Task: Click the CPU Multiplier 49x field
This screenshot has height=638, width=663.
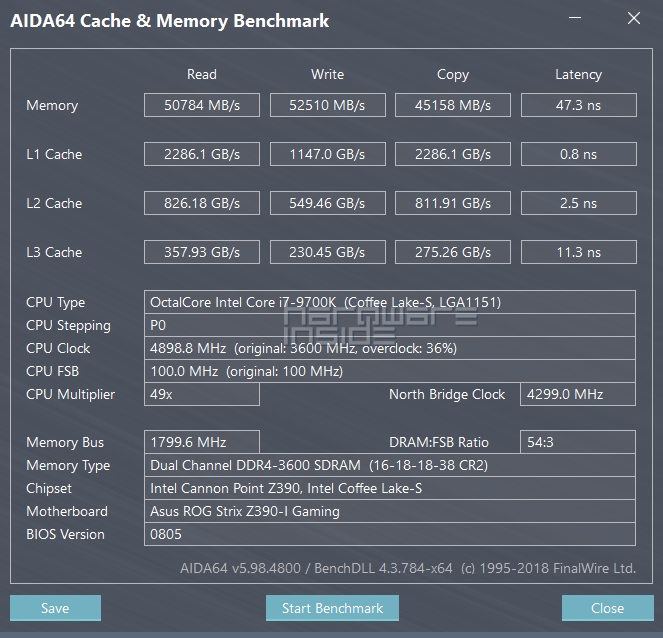Action: tap(202, 394)
